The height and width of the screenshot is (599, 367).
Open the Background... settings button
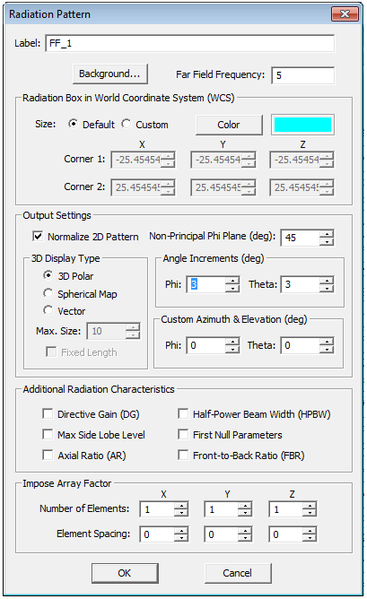coord(110,74)
